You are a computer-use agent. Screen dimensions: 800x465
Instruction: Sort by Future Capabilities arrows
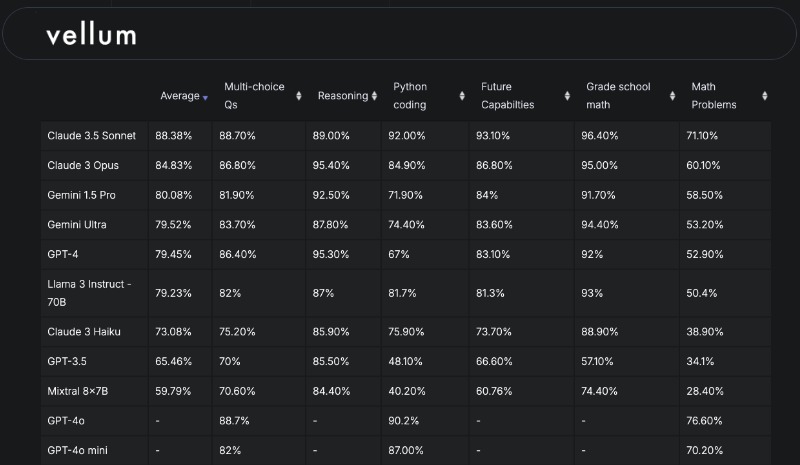click(x=567, y=96)
